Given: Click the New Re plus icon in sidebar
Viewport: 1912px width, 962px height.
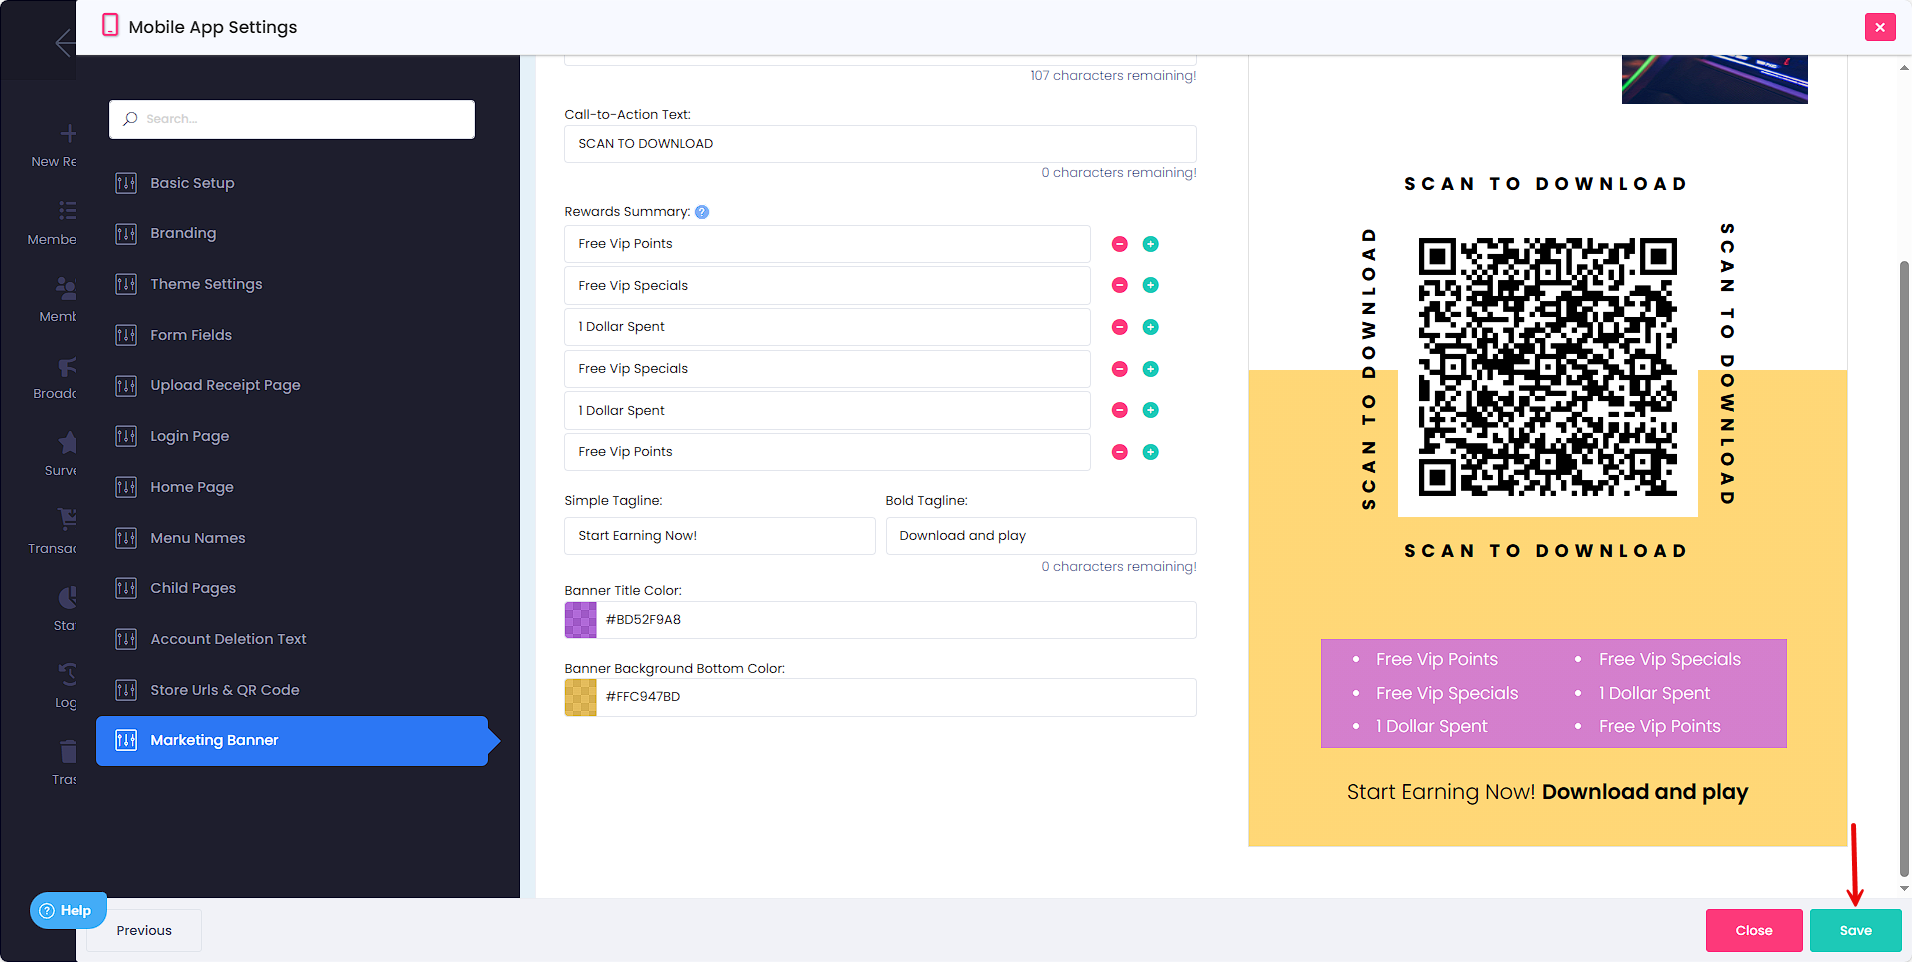Looking at the screenshot, I should click(68, 134).
